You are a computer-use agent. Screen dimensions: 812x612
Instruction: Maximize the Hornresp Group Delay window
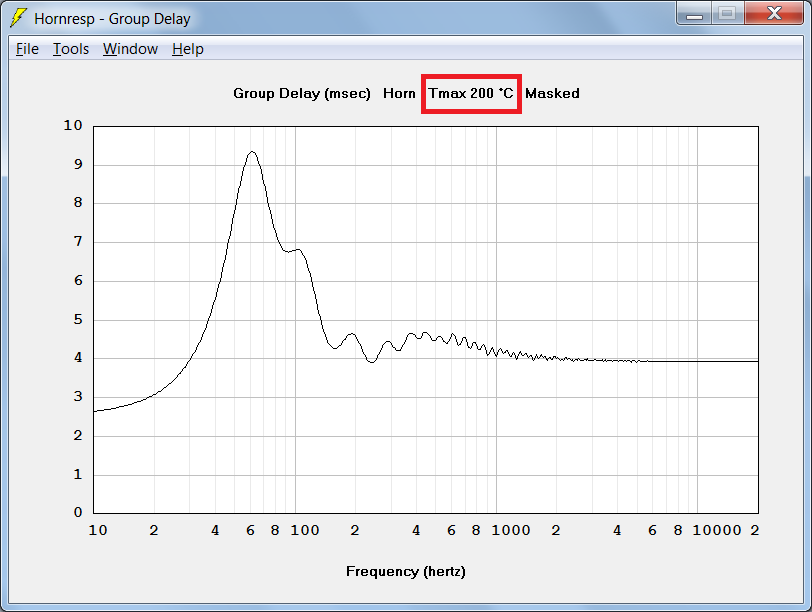tap(728, 14)
